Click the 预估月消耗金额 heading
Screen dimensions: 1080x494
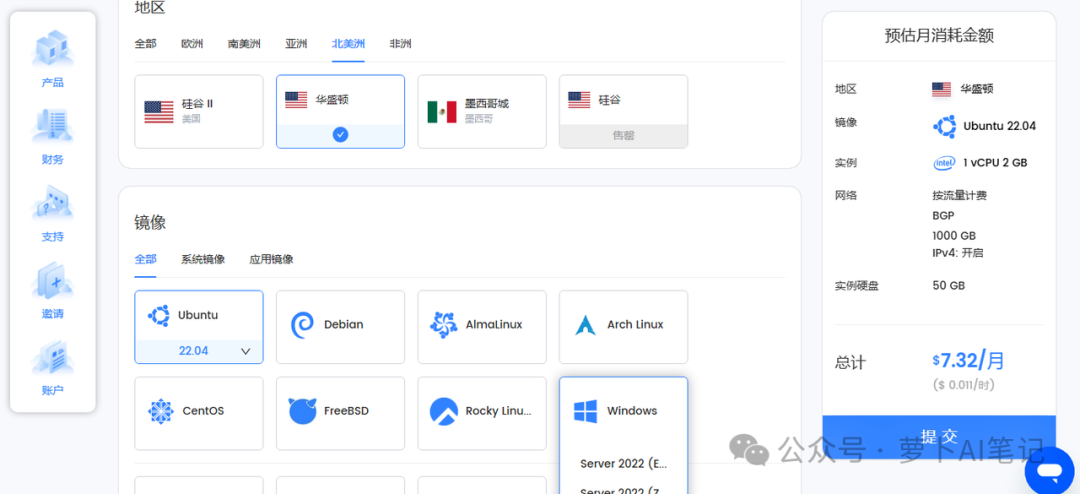click(x=939, y=35)
